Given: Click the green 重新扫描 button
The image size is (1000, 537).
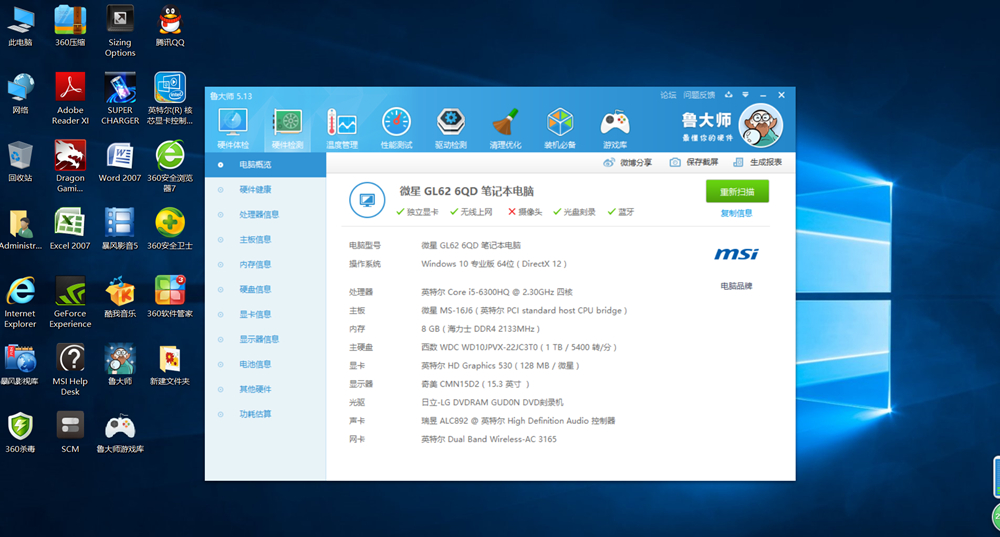Looking at the screenshot, I should 737,191.
